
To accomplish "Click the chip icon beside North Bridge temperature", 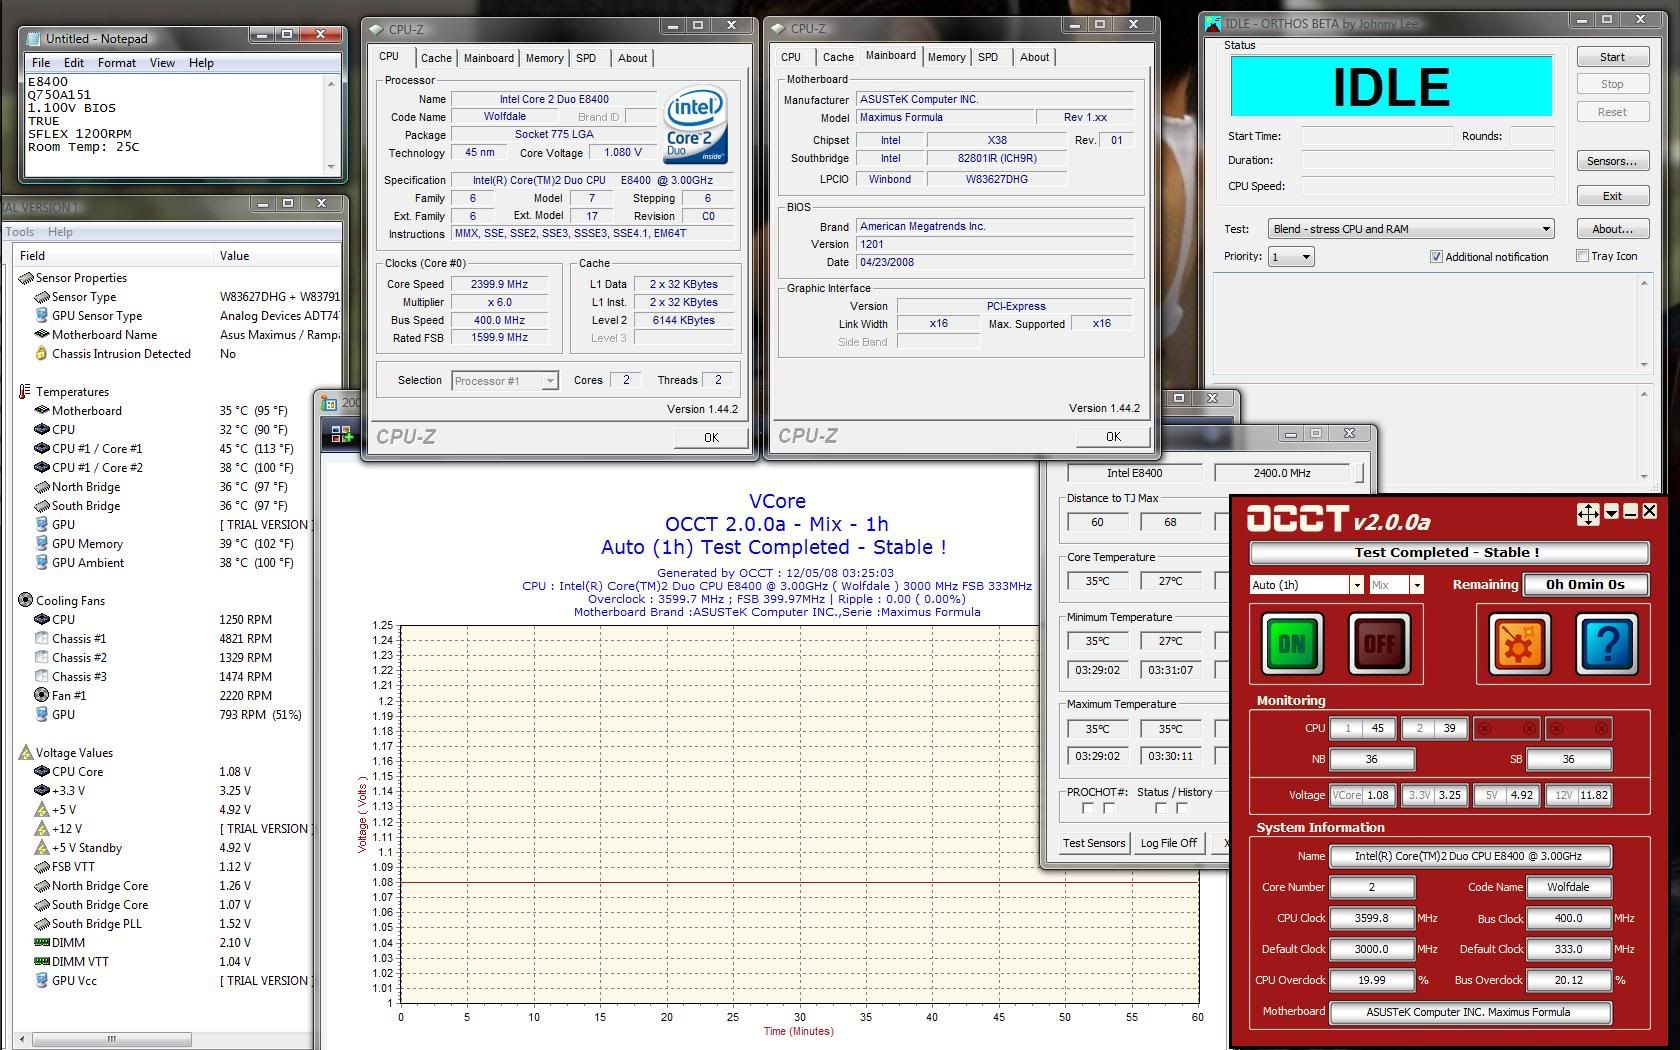I will [41, 487].
